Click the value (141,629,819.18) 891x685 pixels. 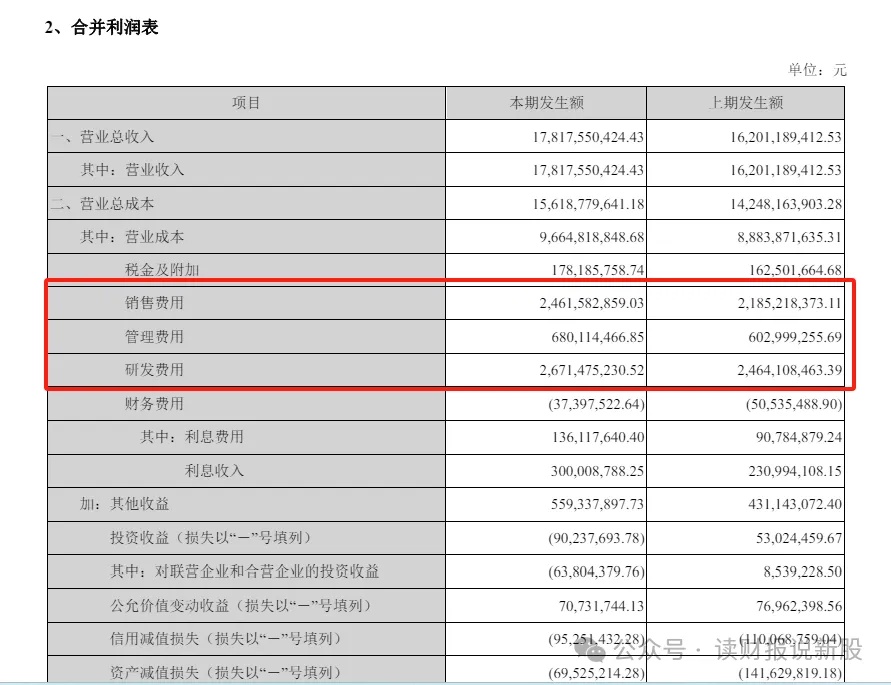pyautogui.click(x=790, y=674)
